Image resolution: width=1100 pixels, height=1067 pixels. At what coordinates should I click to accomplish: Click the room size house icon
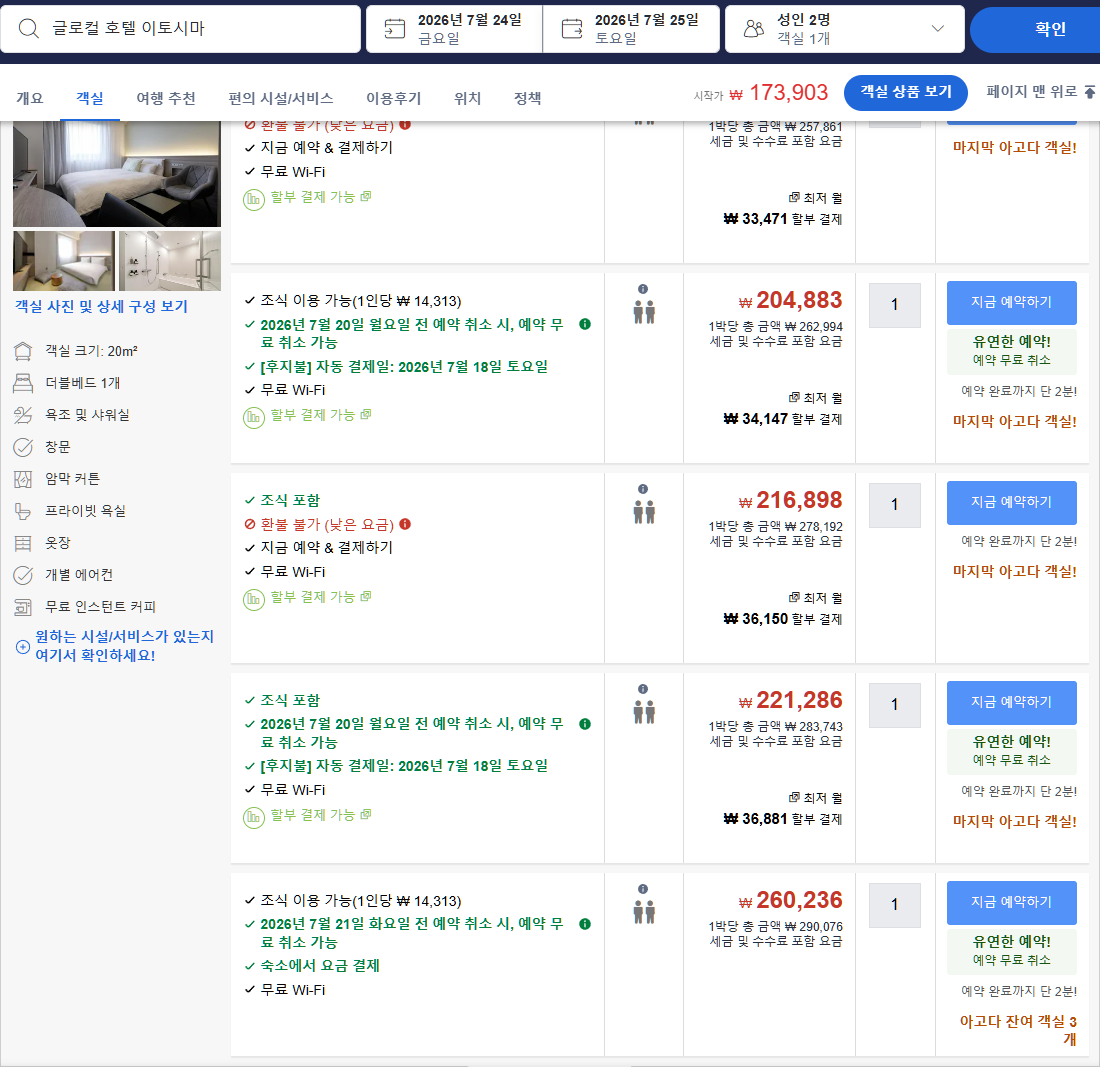tap(23, 351)
